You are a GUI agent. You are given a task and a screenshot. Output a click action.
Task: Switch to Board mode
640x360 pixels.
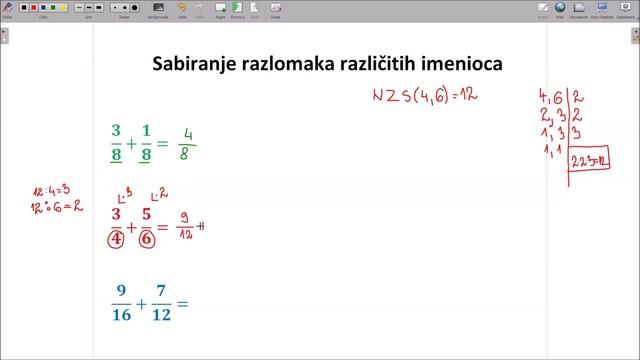(x=543, y=10)
